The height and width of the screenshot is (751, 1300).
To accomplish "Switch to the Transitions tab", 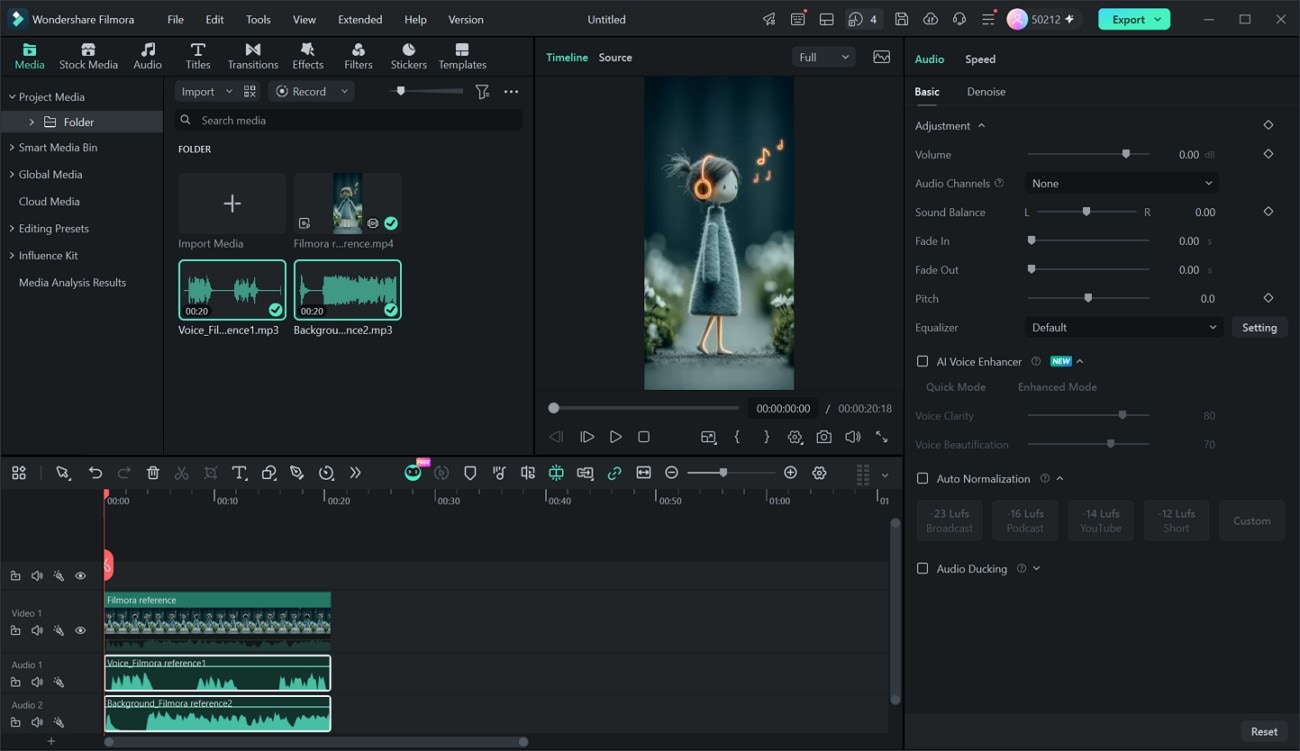I will 253,56.
